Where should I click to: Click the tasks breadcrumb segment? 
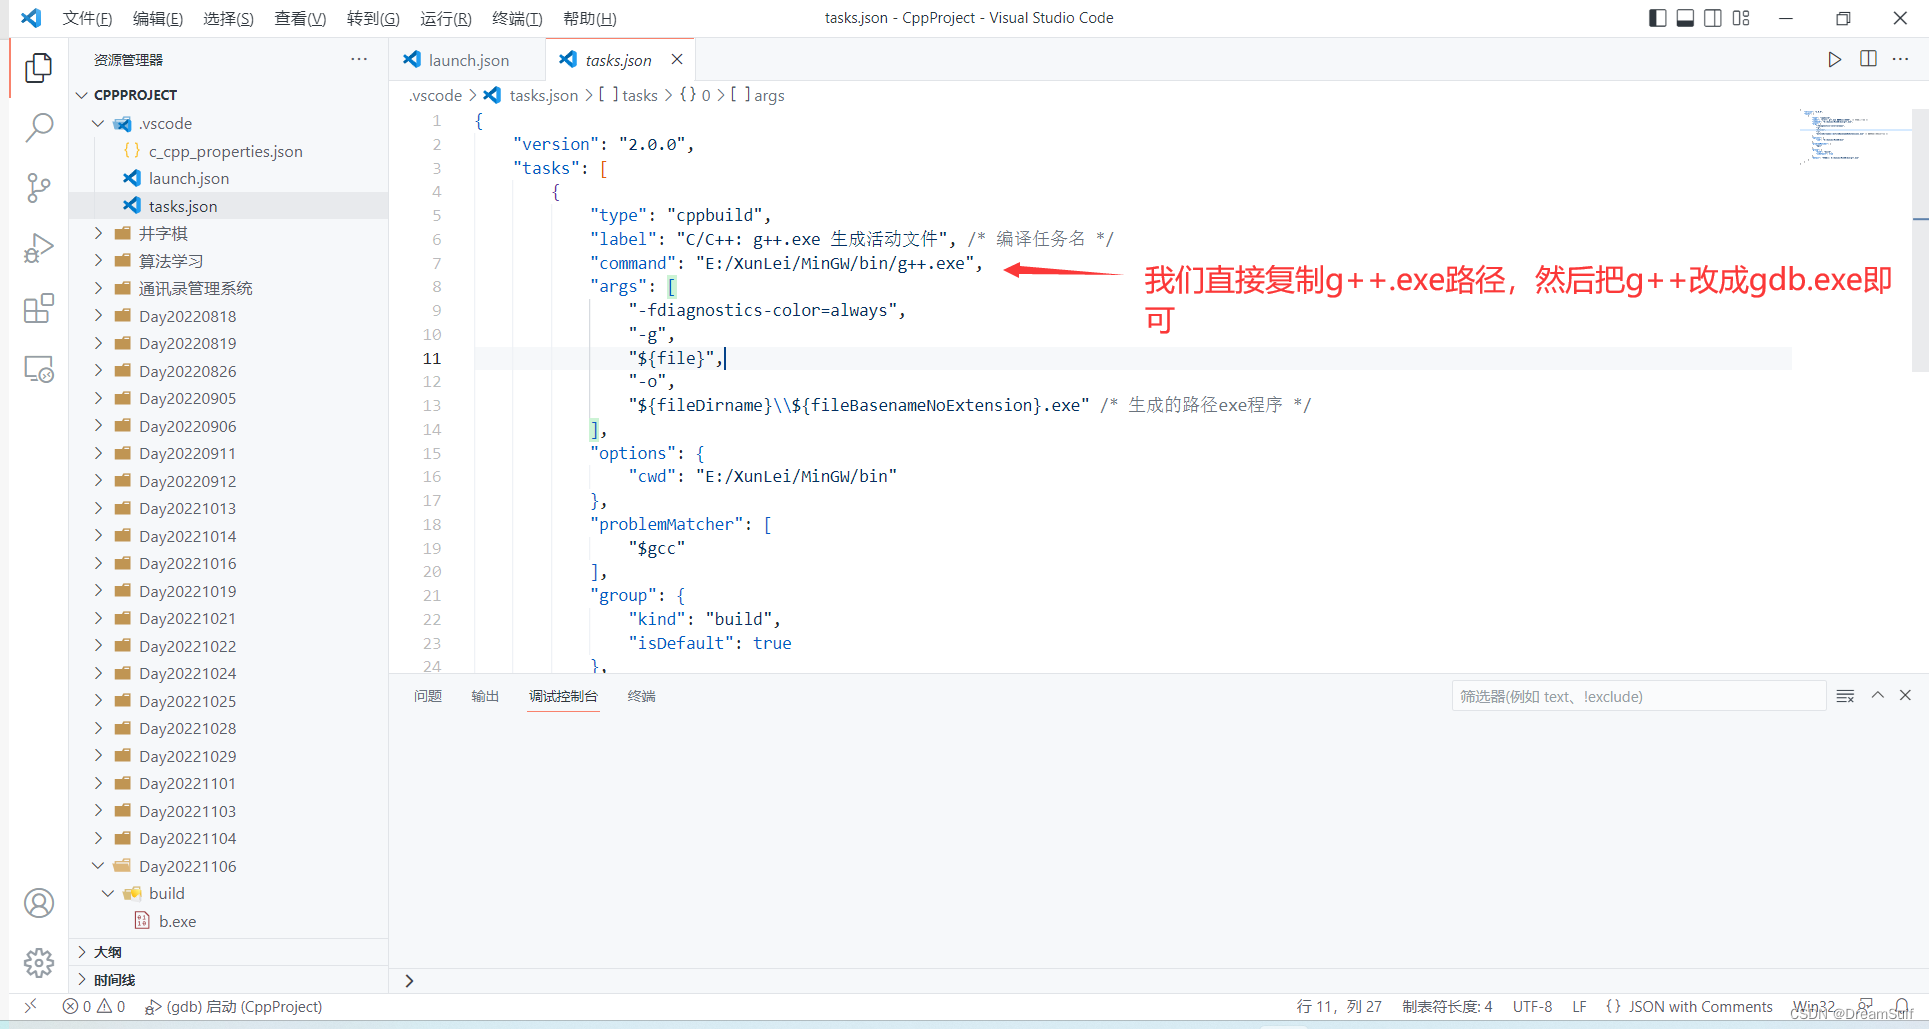(630, 95)
